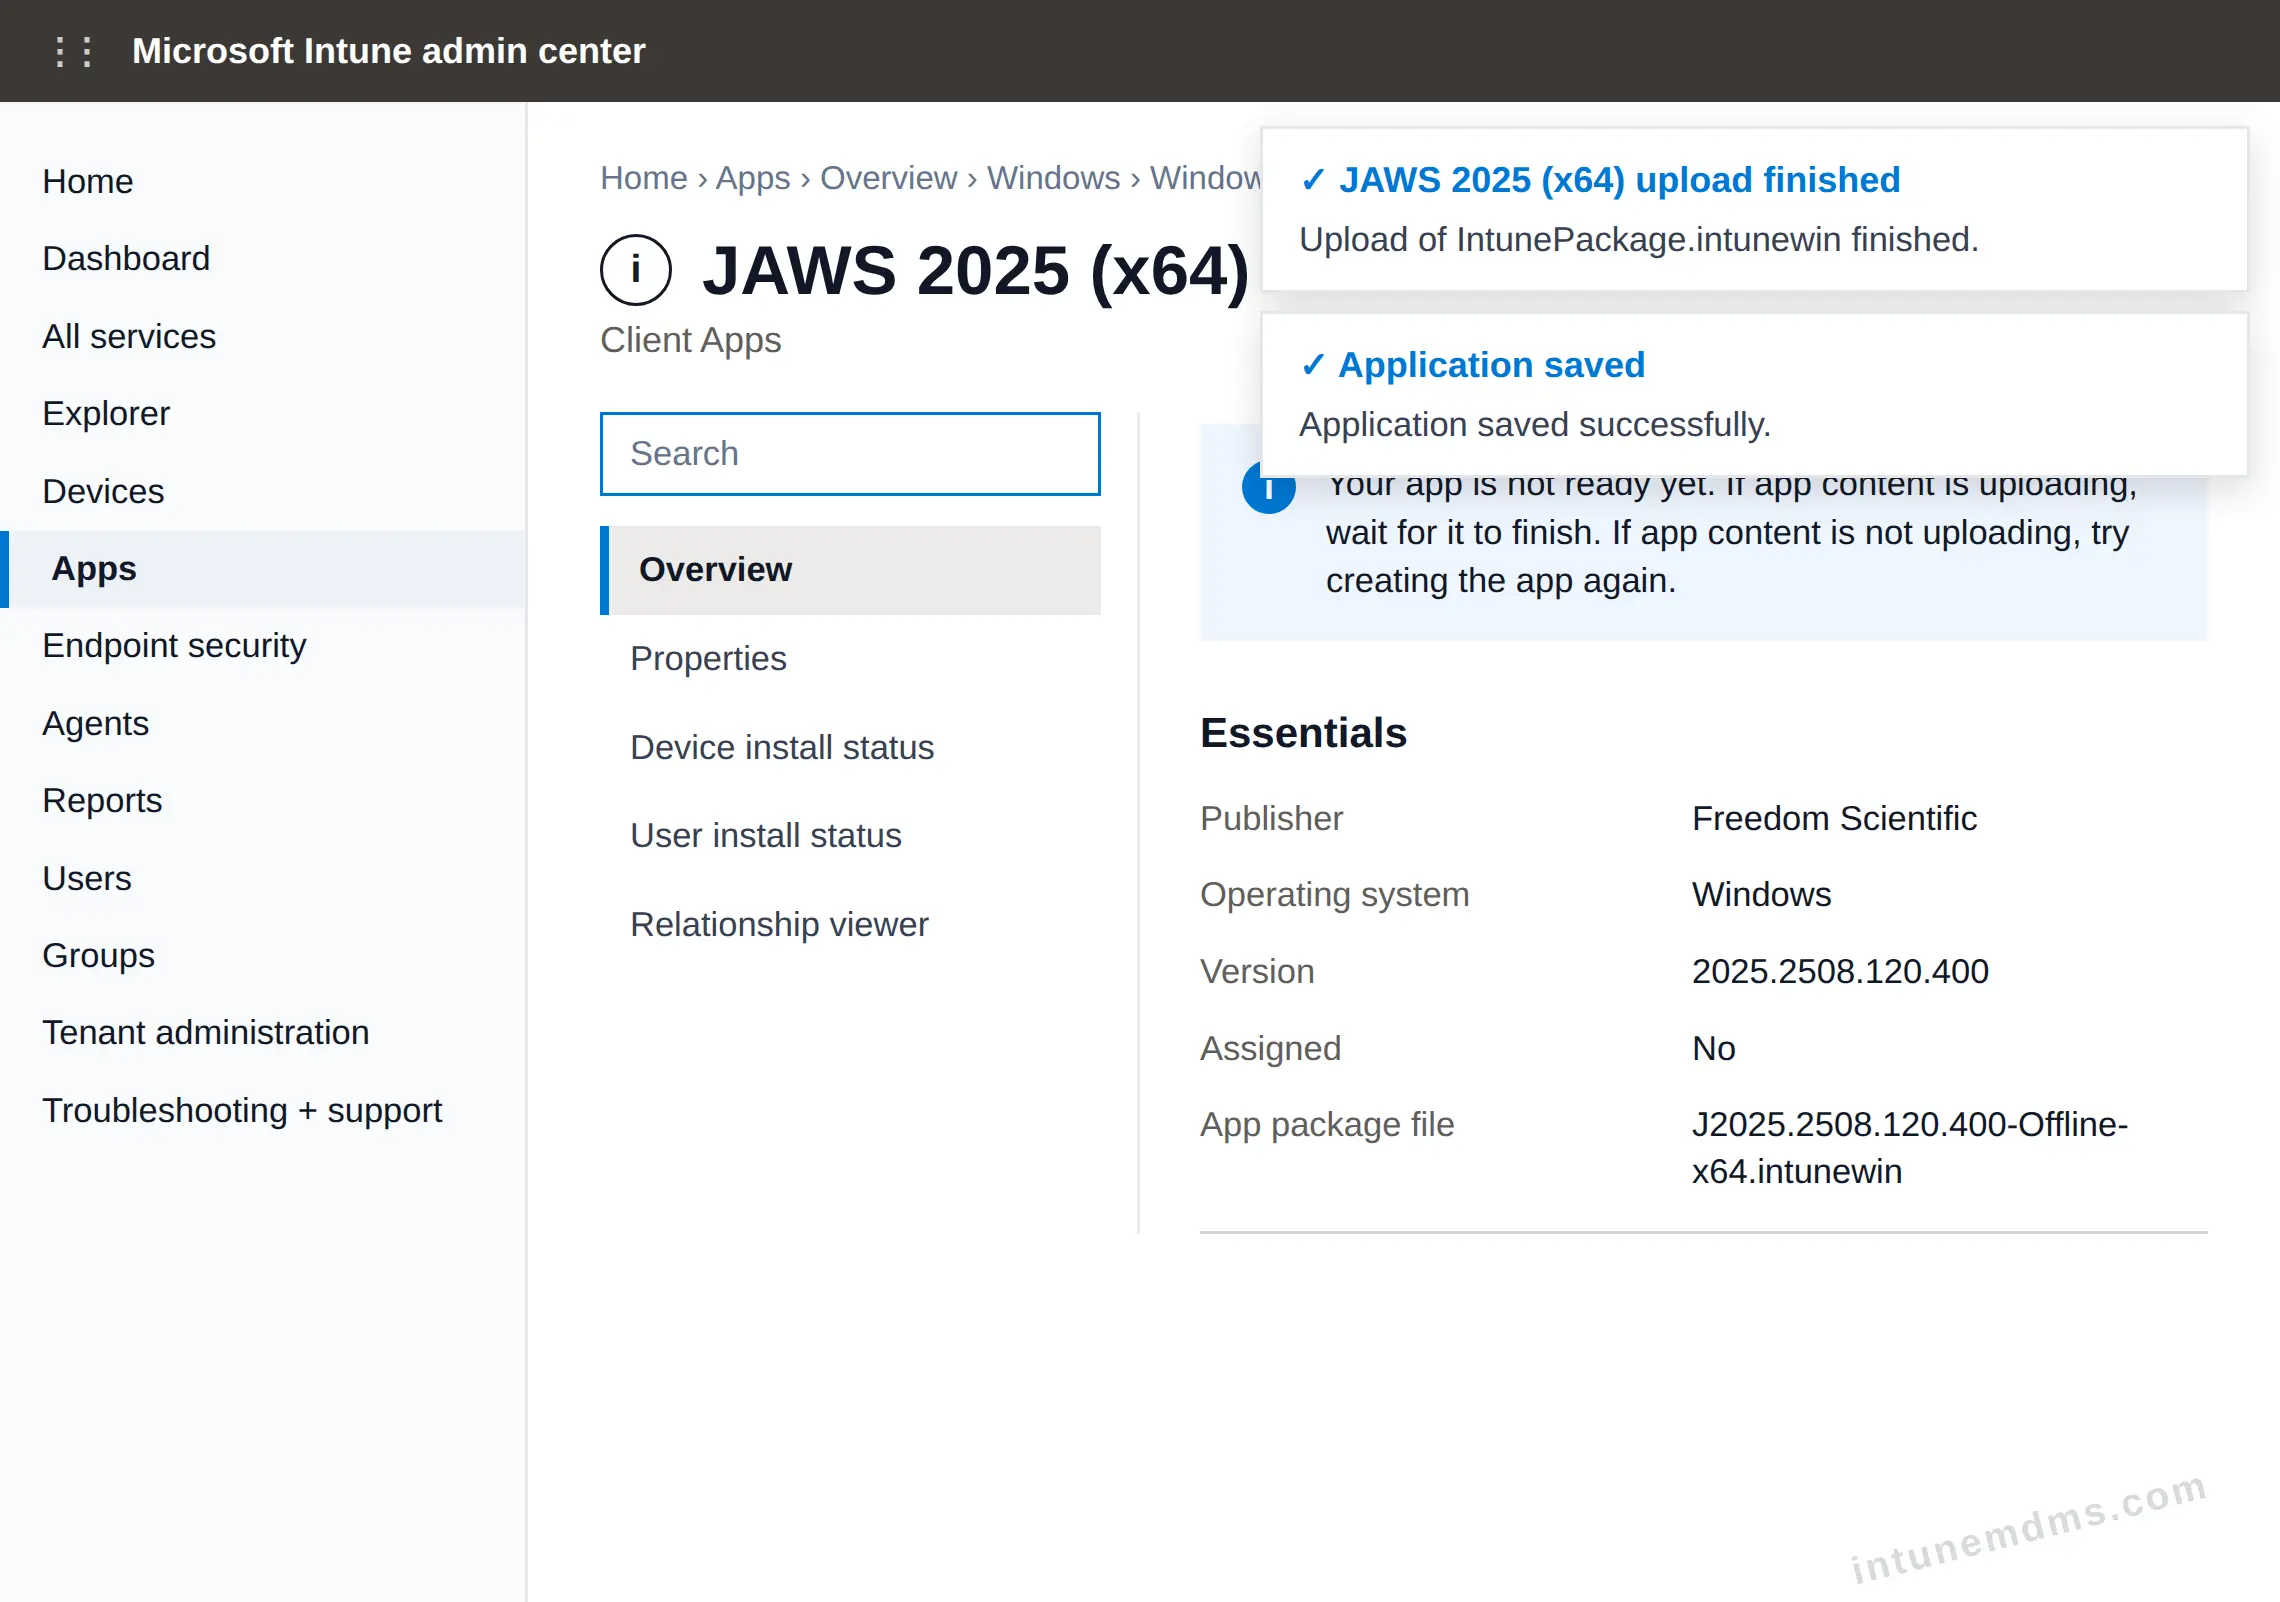Click the JAWS 2025 (x64) page title
Image resolution: width=2280 pixels, height=1602 pixels.
pyautogui.click(x=976, y=270)
